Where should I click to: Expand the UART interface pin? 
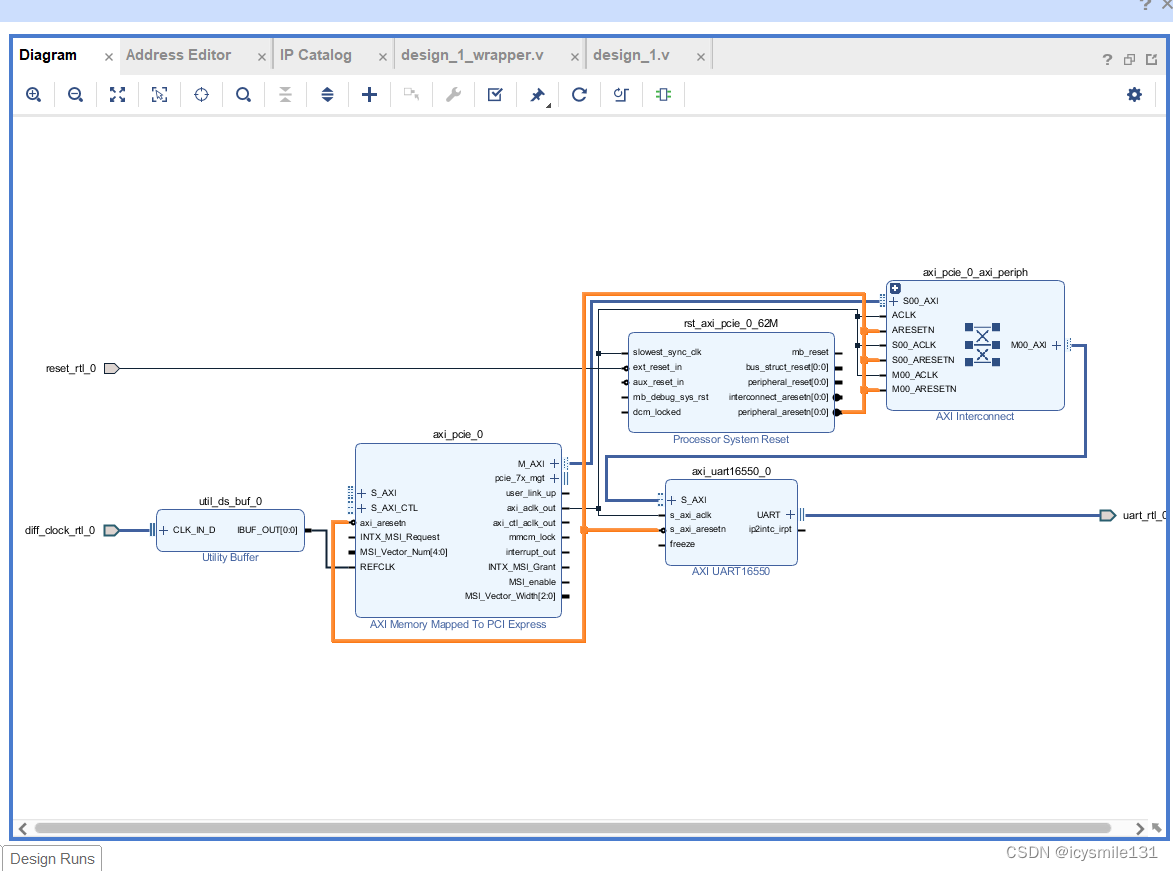(x=790, y=514)
